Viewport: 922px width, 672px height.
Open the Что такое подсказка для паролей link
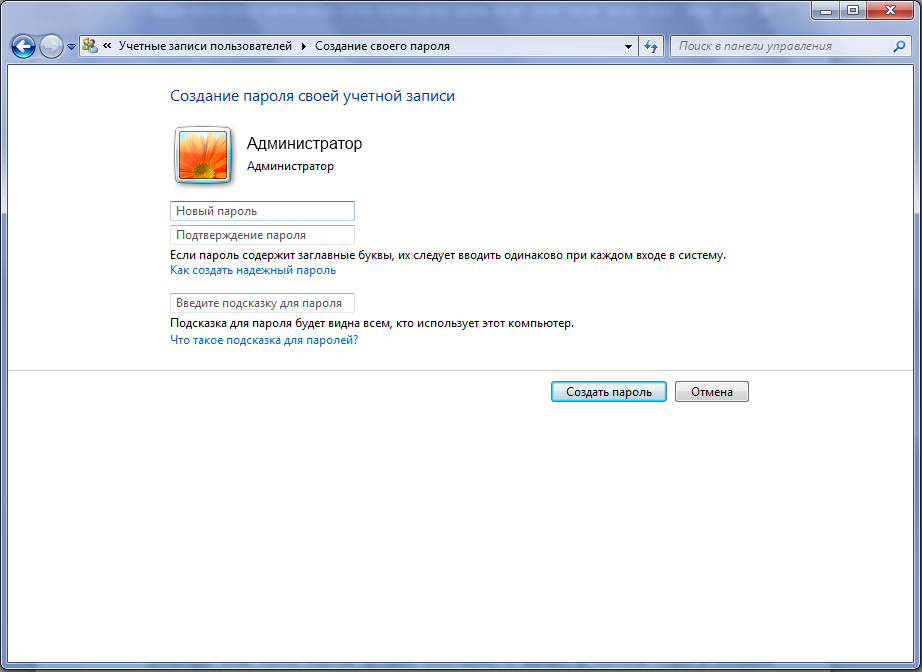pyautogui.click(x=264, y=340)
